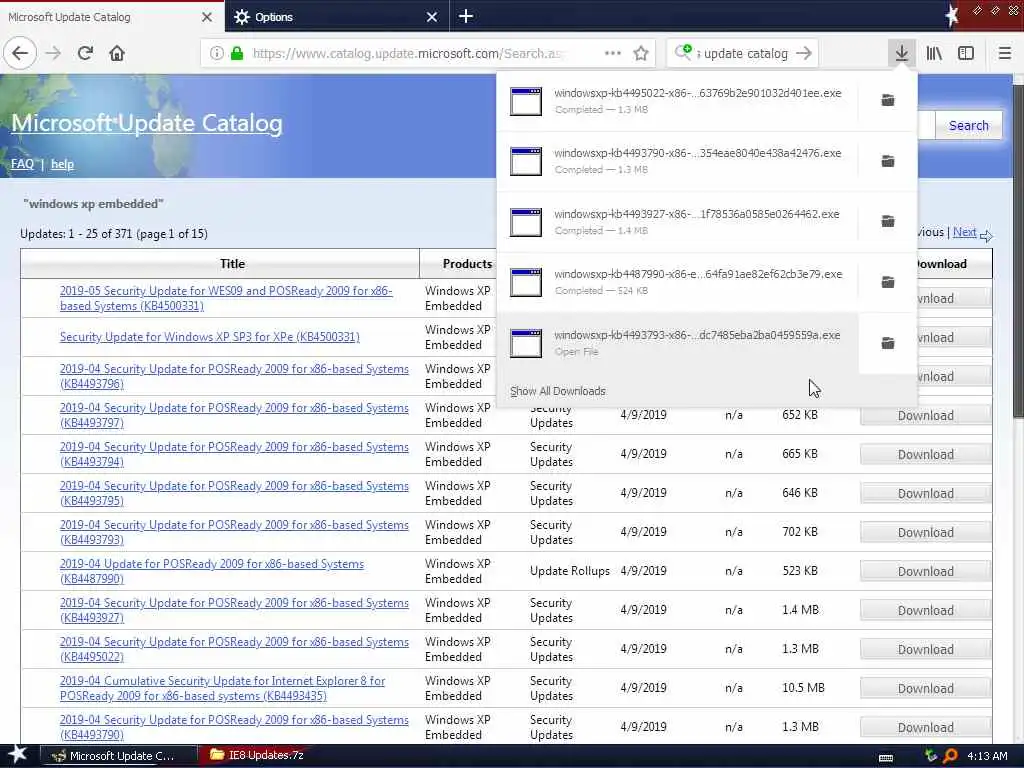Screen dimensions: 1024x768
Task: Download the 523 KB update rollup
Action: 925,571
